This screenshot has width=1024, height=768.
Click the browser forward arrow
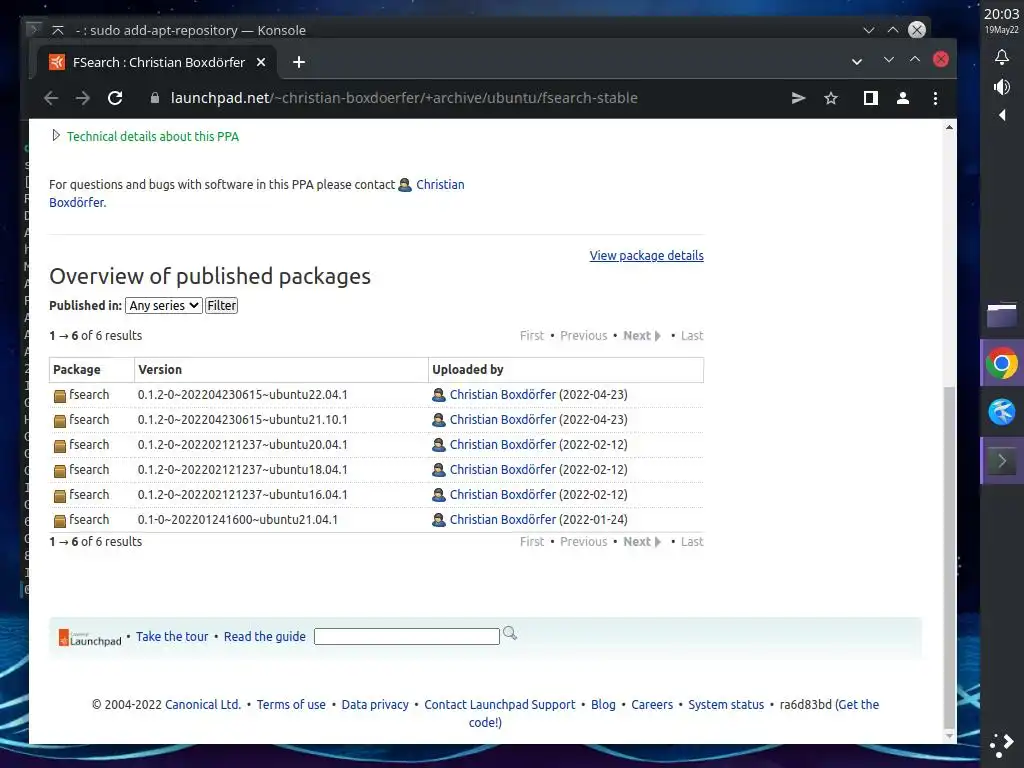[83, 98]
